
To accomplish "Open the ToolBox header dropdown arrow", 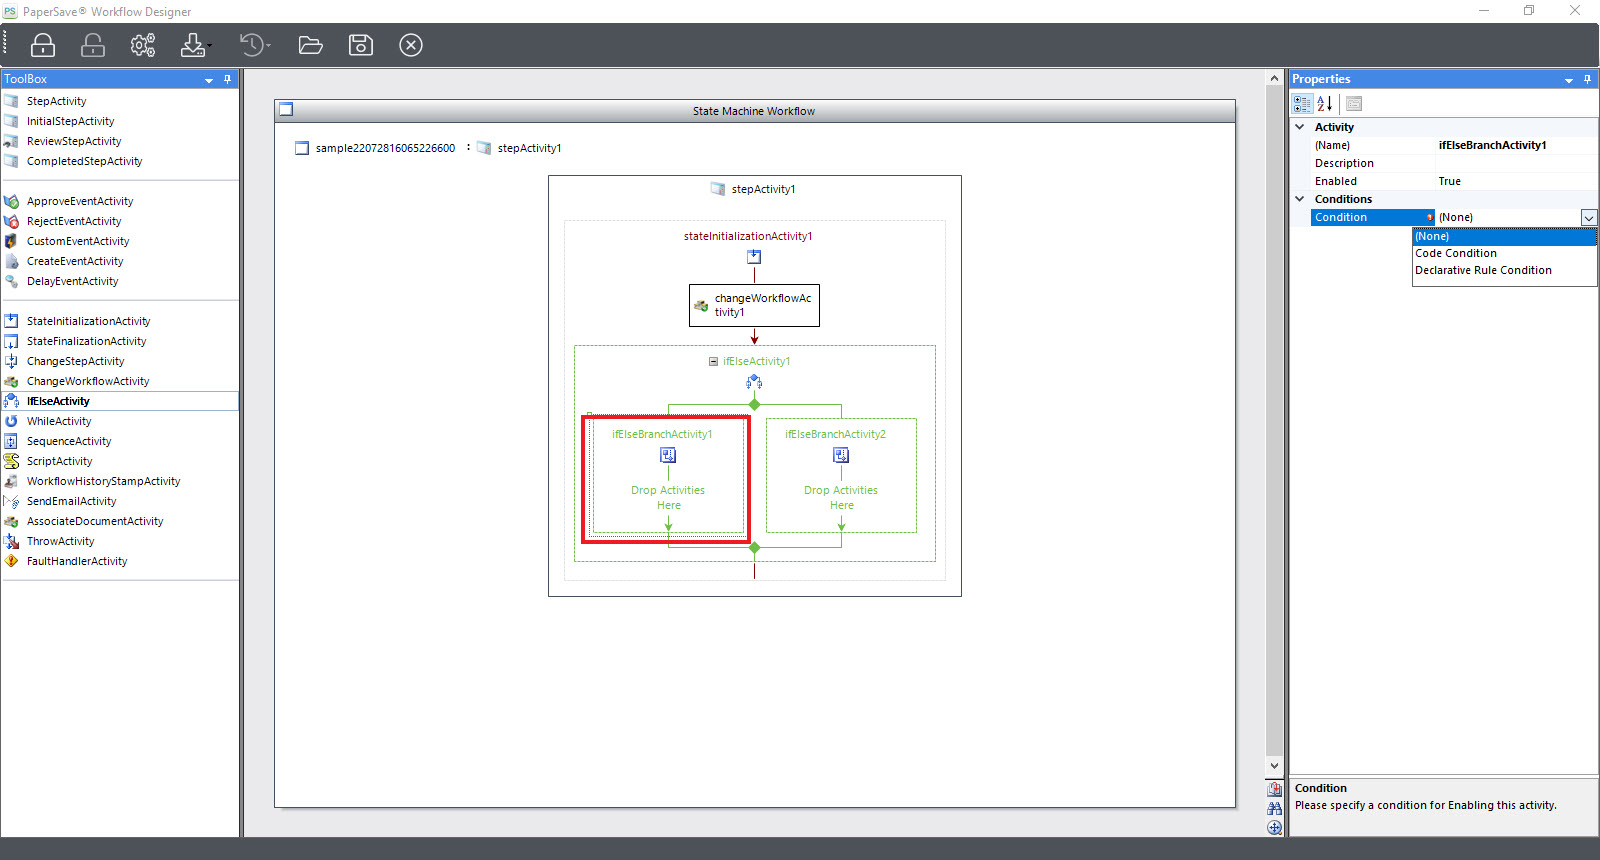I will (209, 80).
